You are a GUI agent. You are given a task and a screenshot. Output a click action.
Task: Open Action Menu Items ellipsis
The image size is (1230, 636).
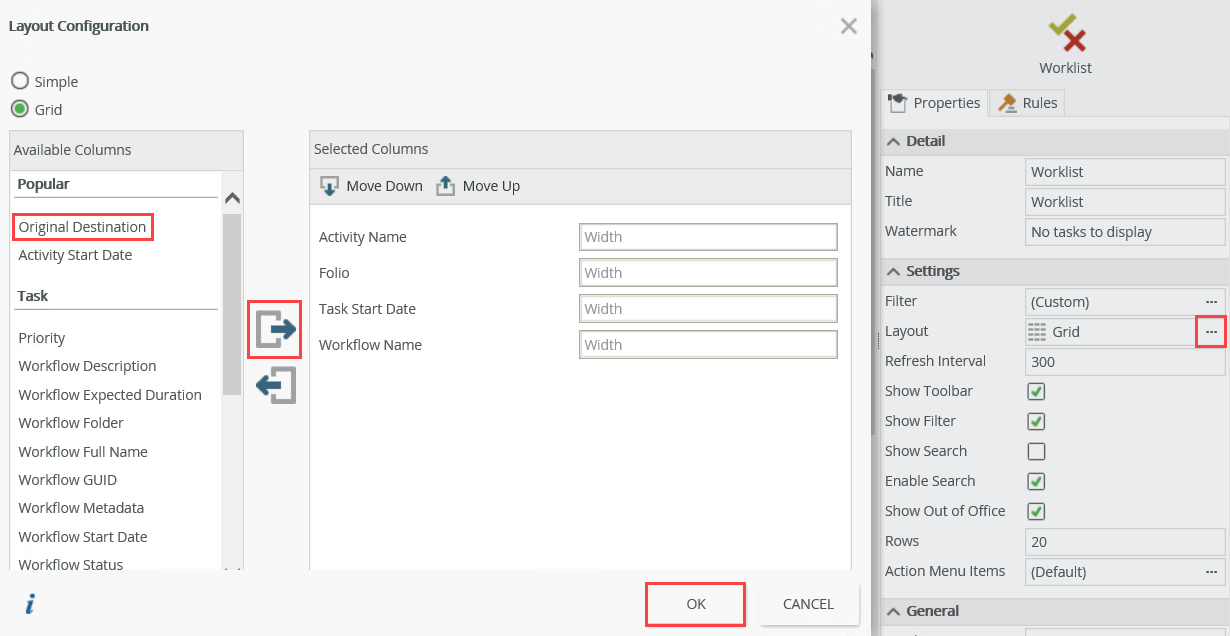tap(1211, 571)
